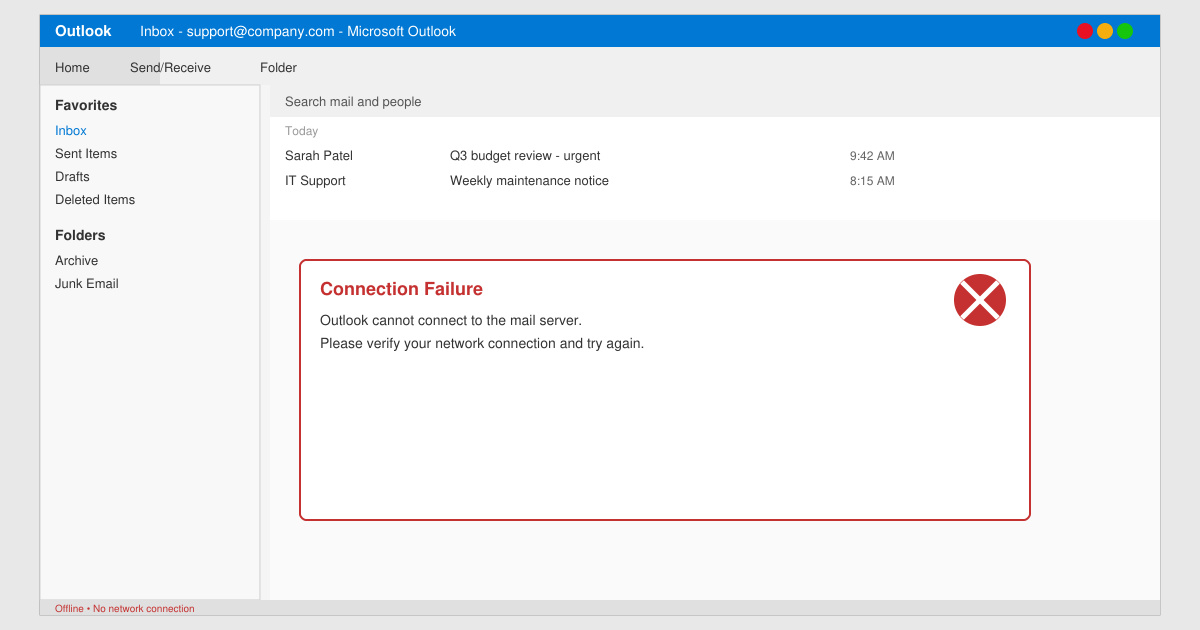
Task: Select the Q3 budget review - urgent subject
Action: click(x=525, y=156)
